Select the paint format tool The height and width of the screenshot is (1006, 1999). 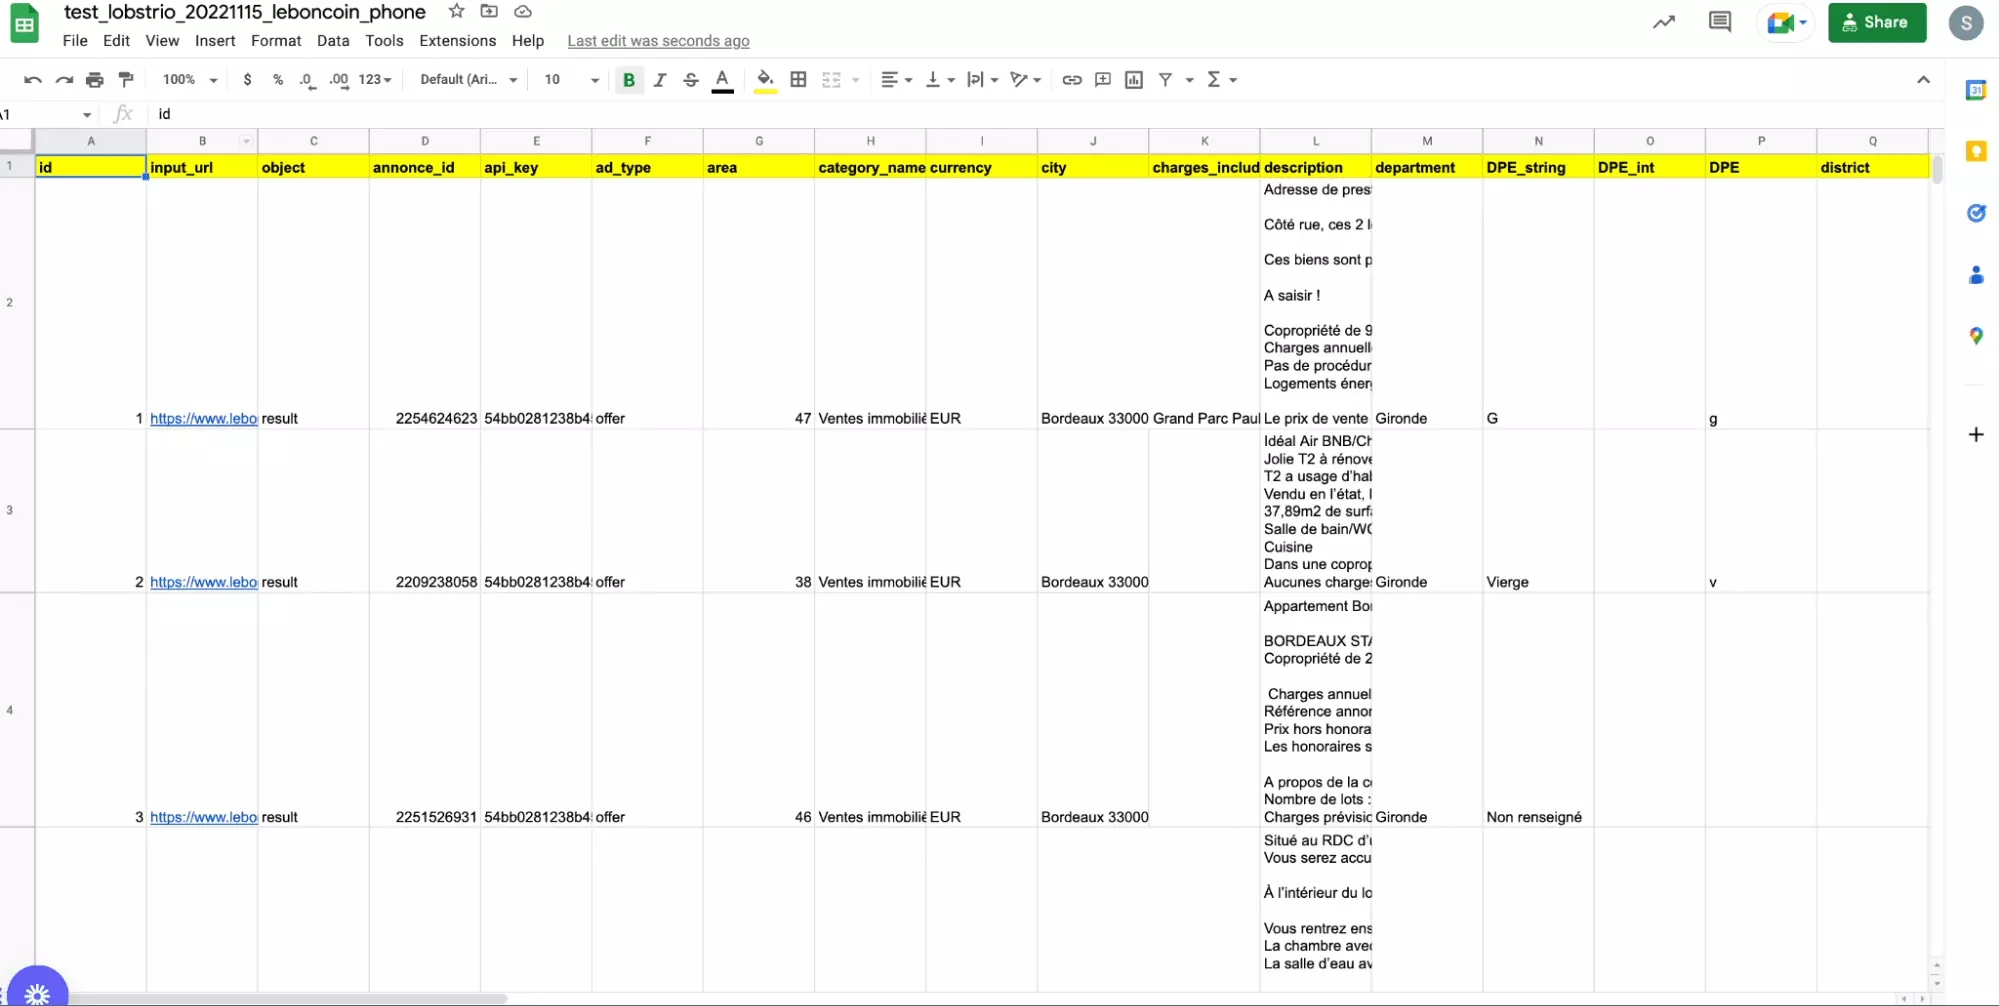pos(126,80)
